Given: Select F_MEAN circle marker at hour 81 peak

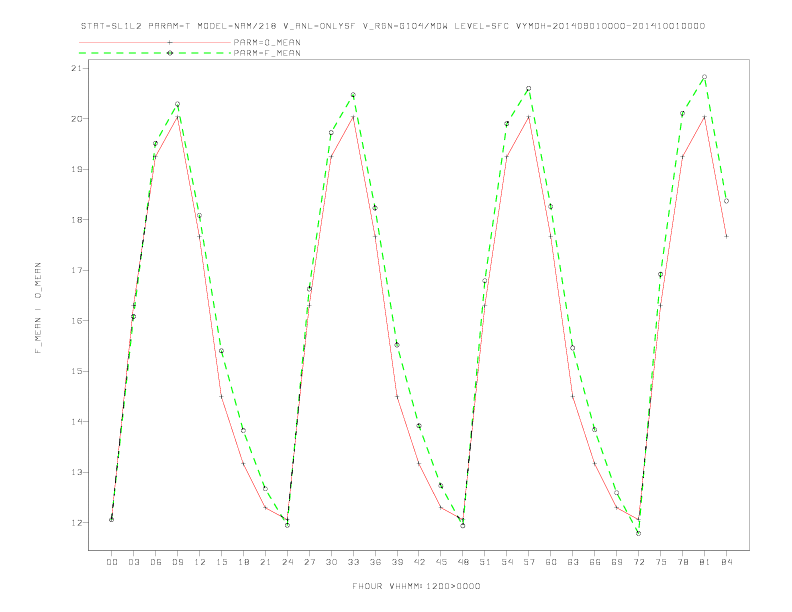Looking at the screenshot, I should click(x=704, y=77).
